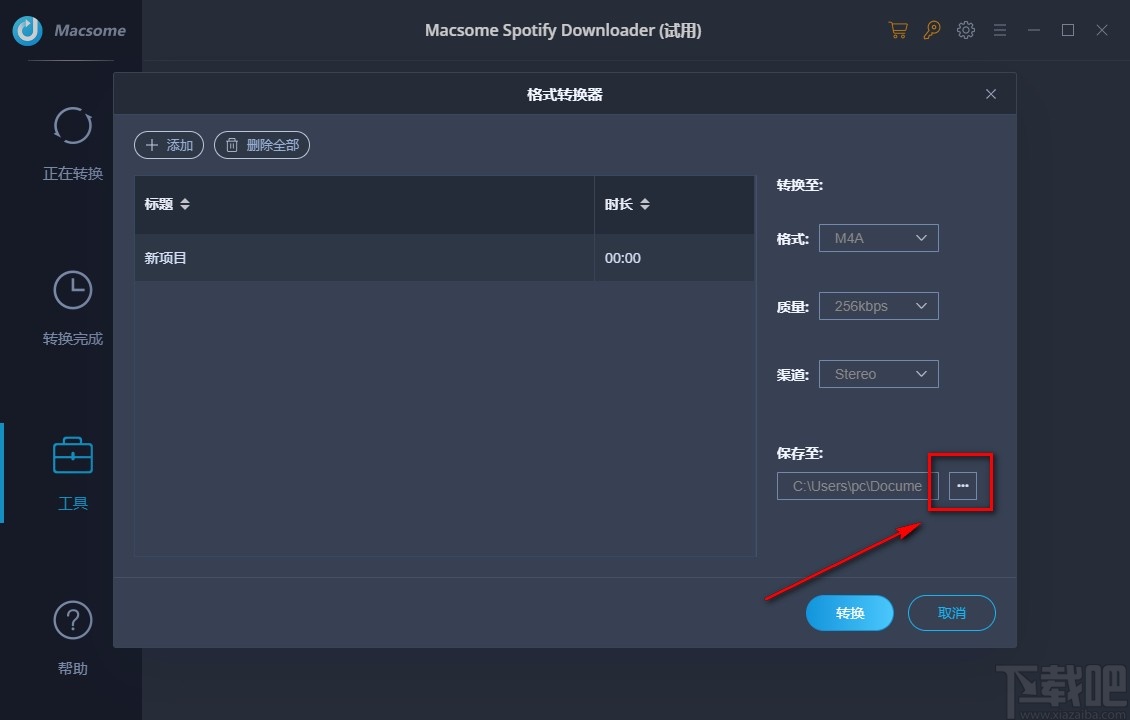Open the 格式 M4A dropdown
The width and height of the screenshot is (1130, 720).
(x=878, y=237)
